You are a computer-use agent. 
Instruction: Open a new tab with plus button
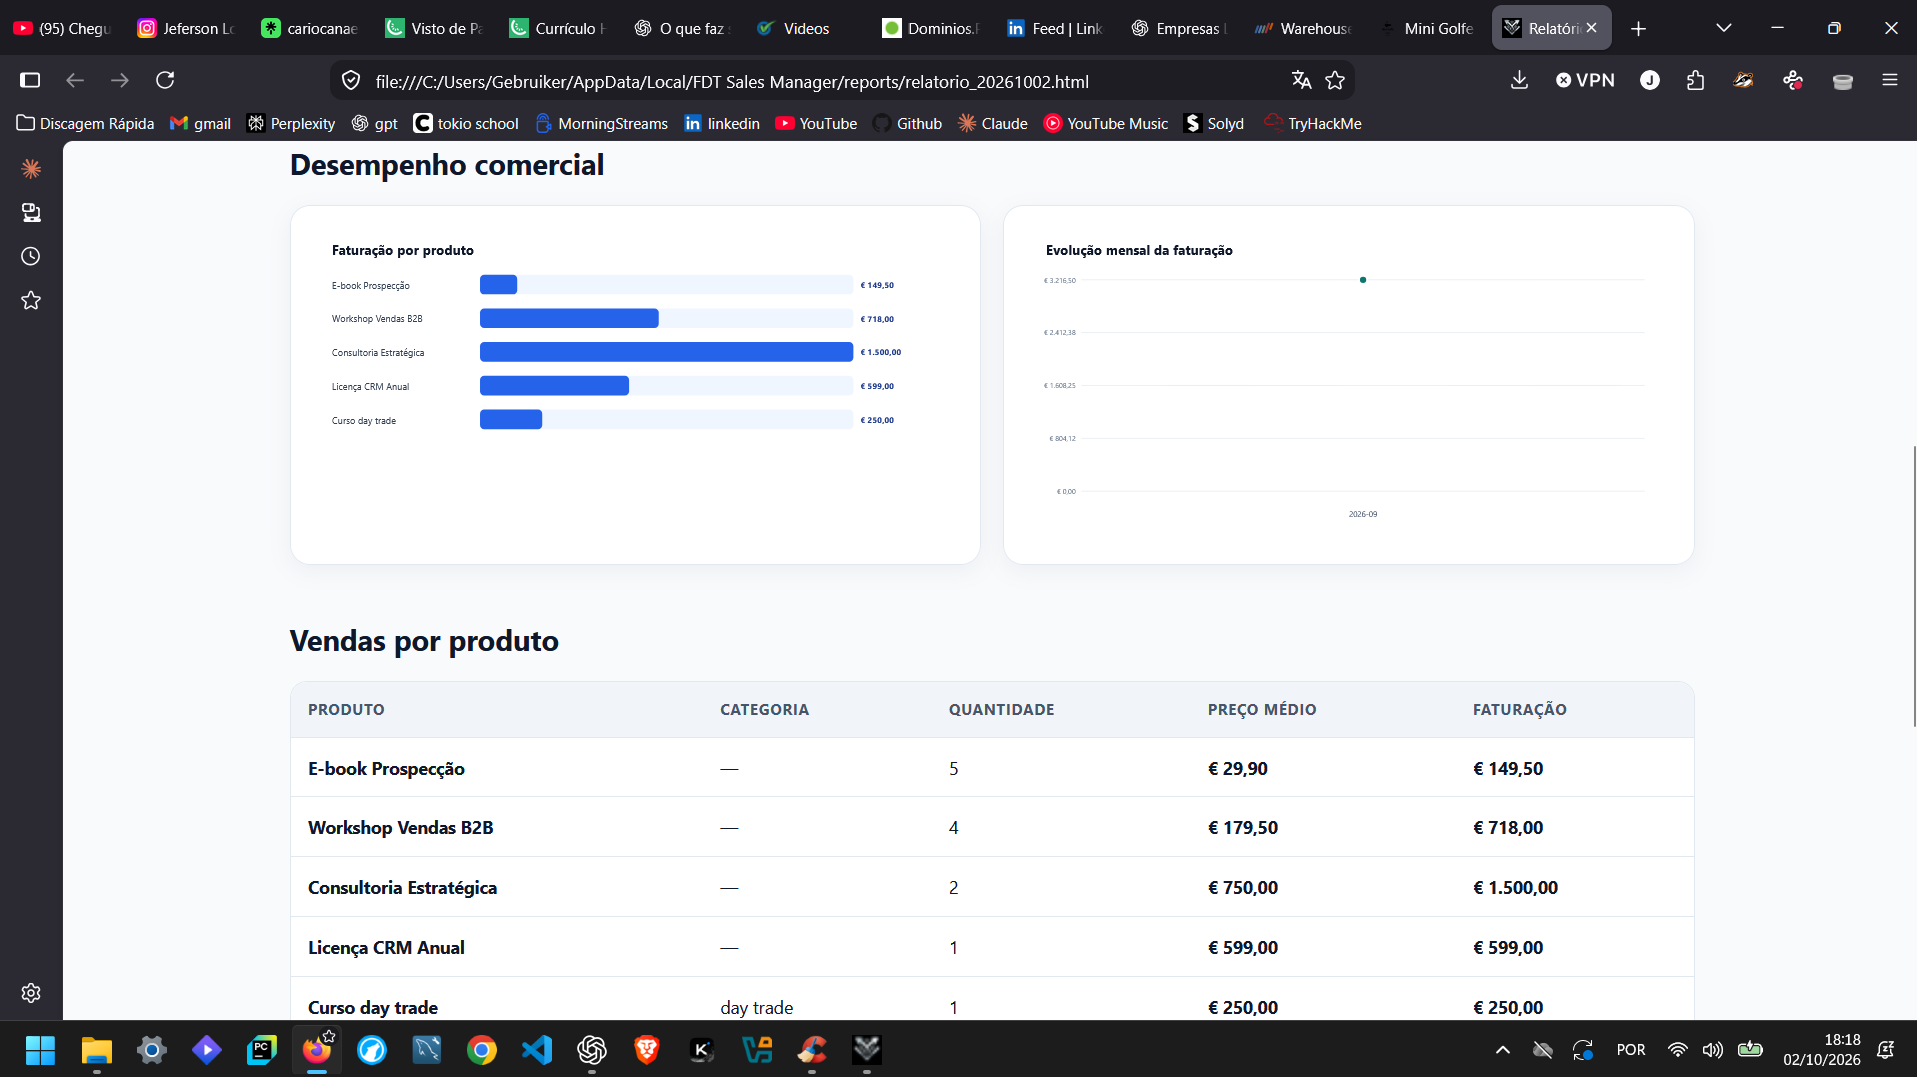[1638, 28]
